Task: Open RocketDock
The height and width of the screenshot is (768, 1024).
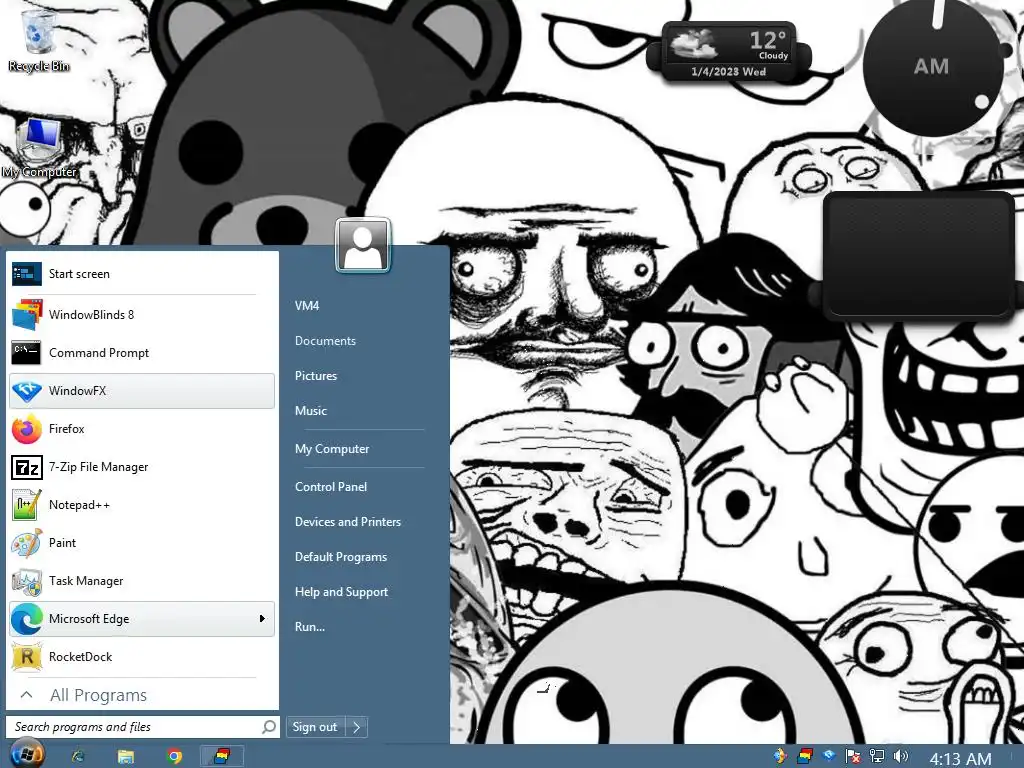Action: [142, 656]
